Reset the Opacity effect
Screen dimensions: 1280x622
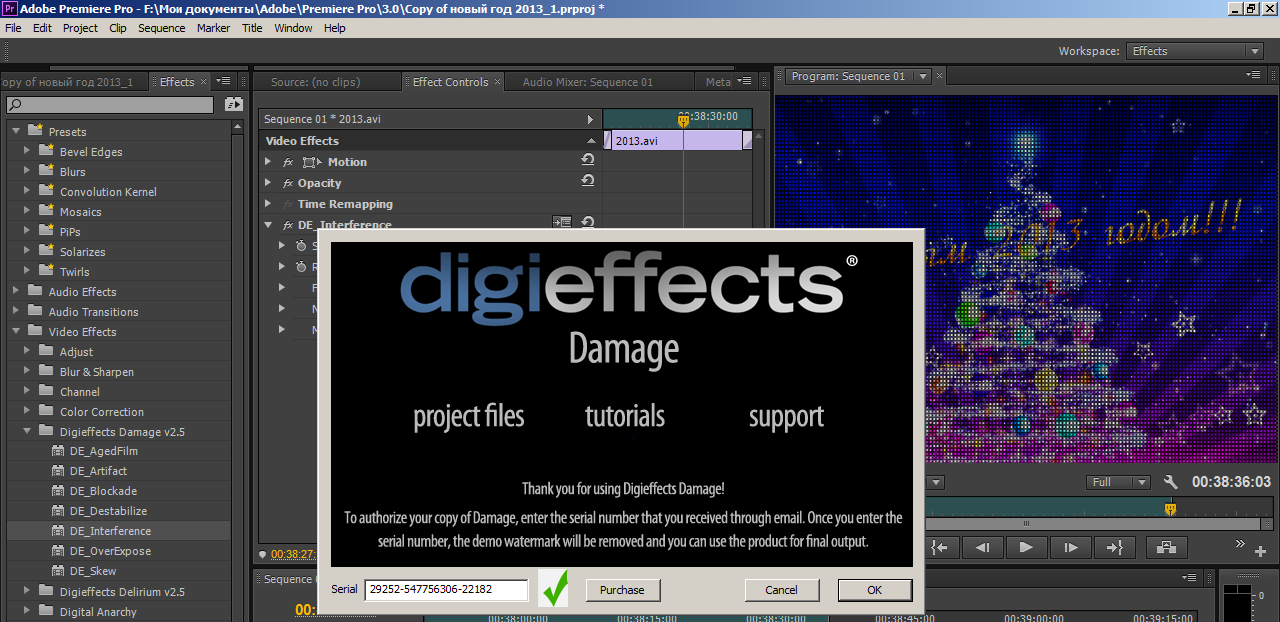point(588,182)
